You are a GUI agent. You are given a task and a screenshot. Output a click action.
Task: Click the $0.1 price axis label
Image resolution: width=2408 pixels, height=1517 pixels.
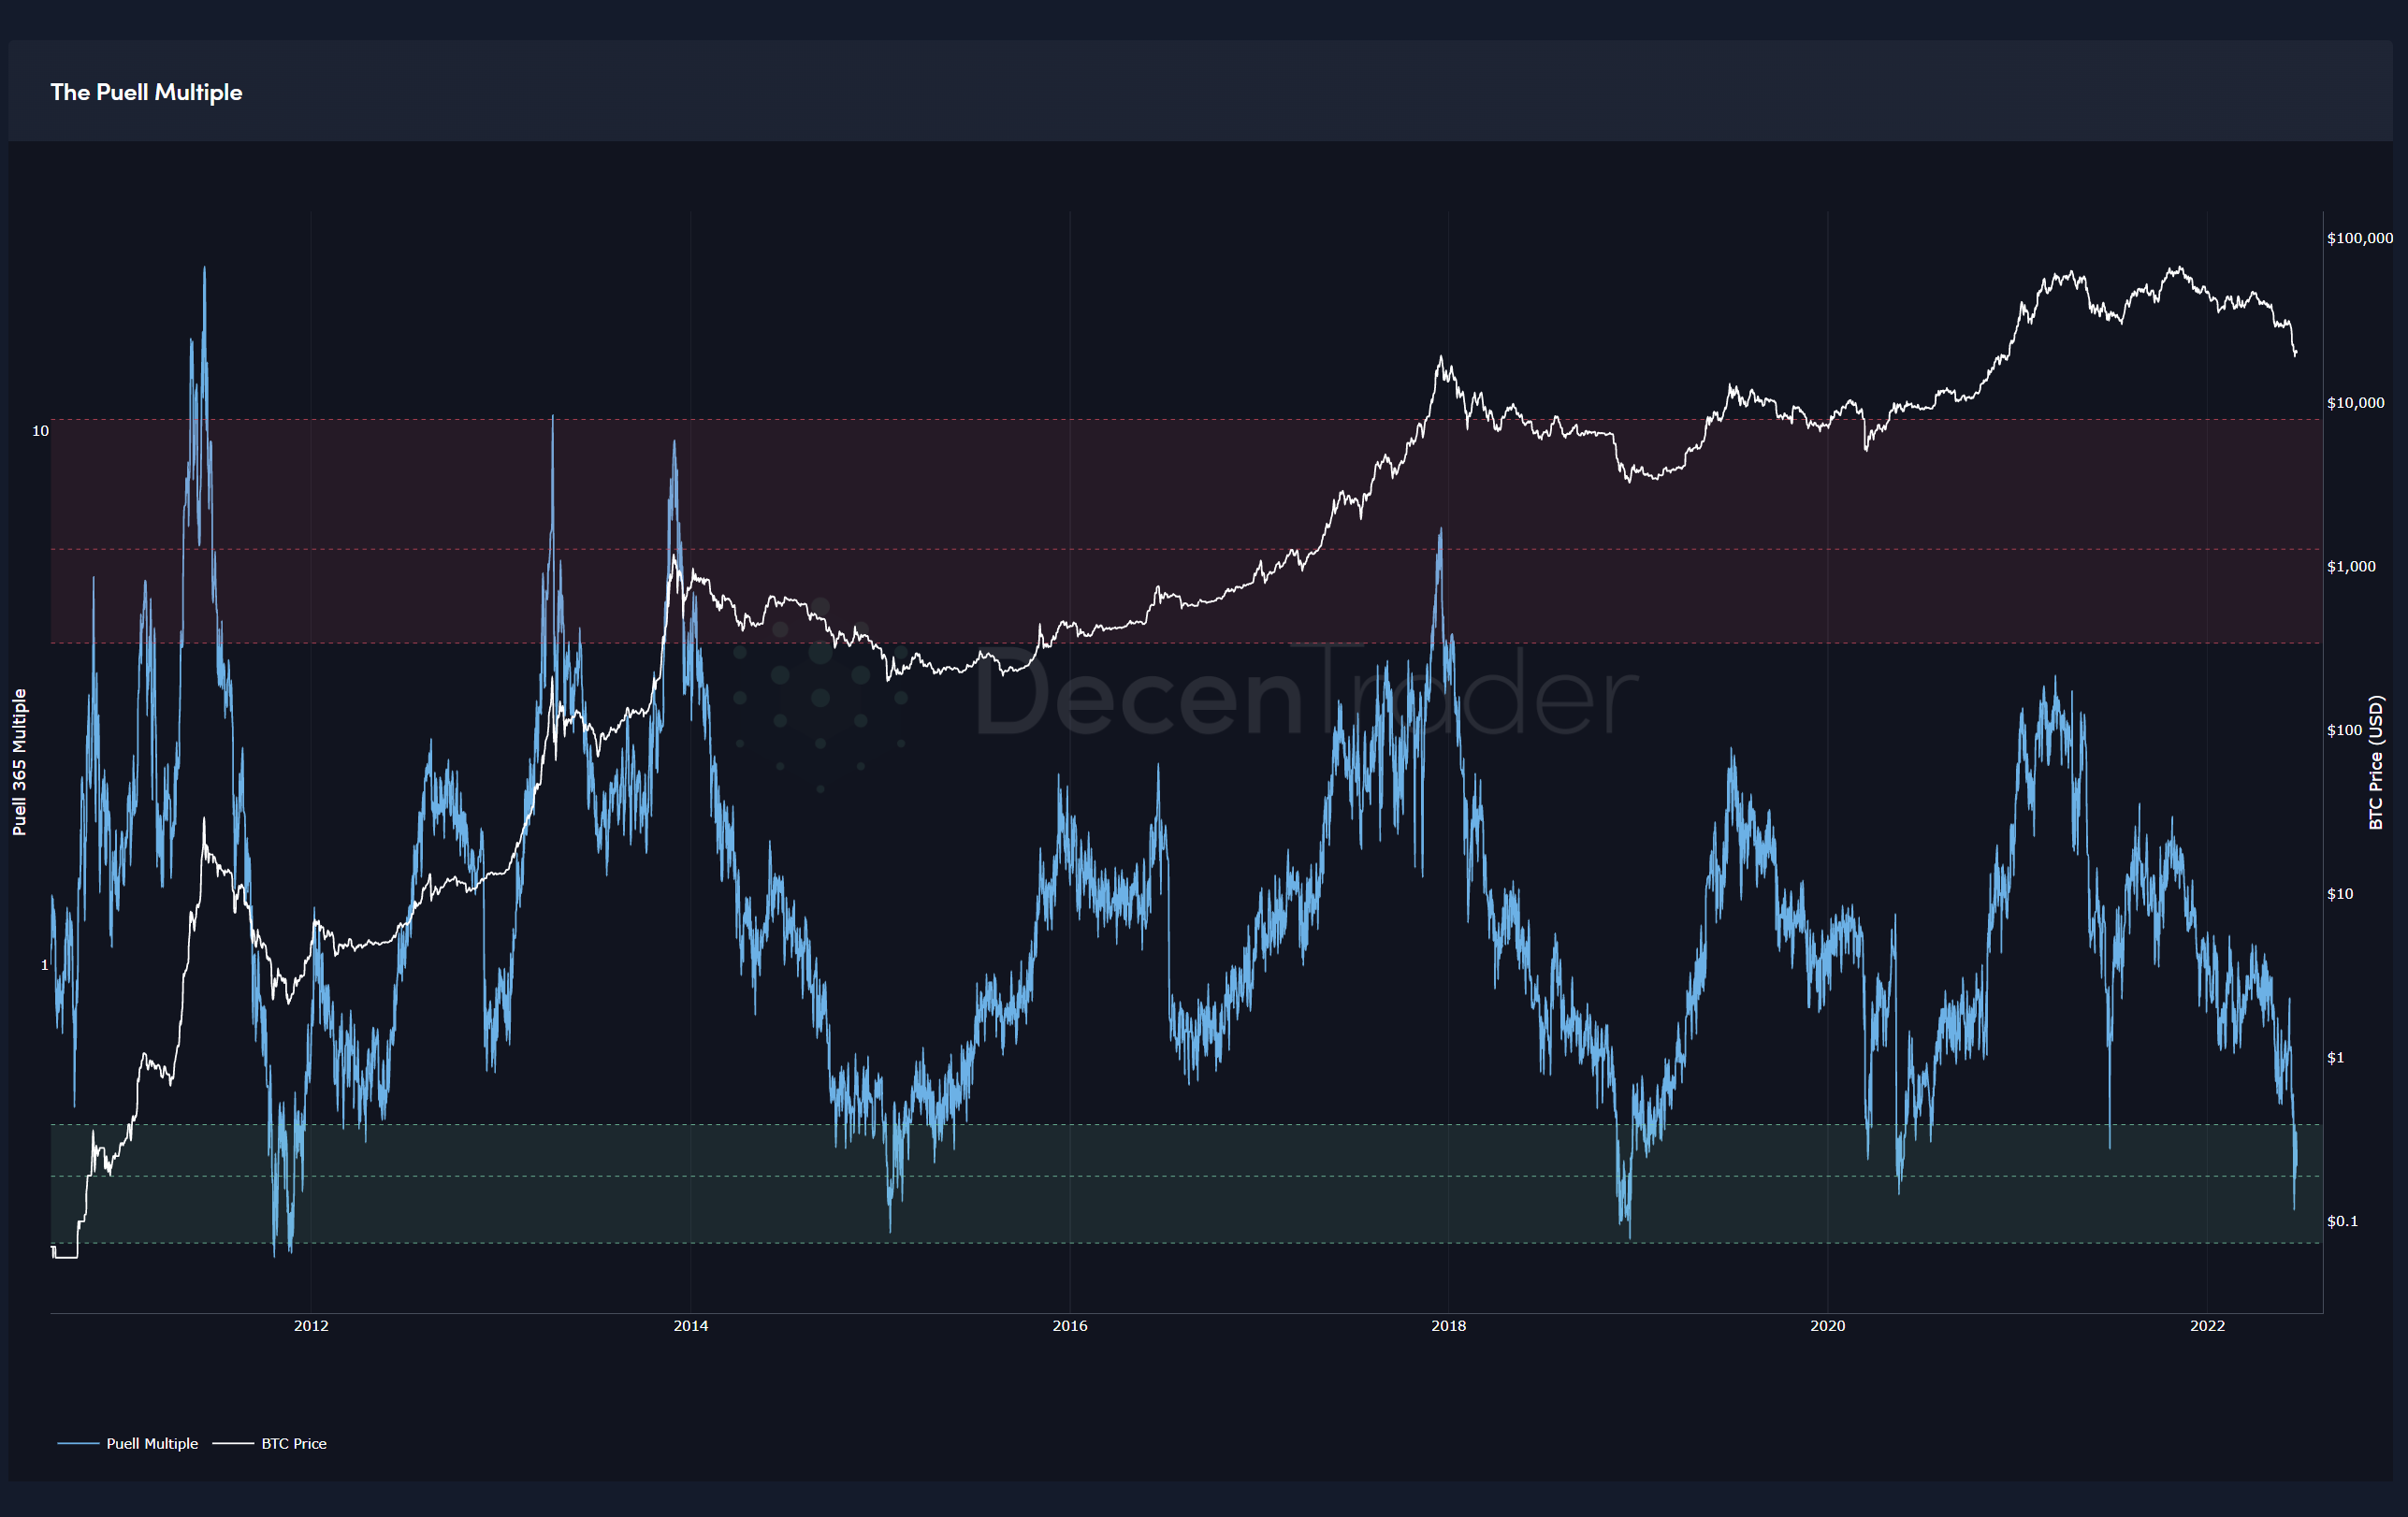coord(2342,1221)
